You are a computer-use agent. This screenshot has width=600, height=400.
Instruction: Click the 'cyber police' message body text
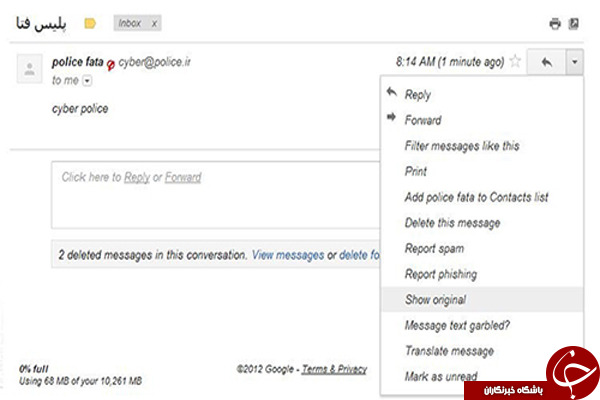[80, 109]
